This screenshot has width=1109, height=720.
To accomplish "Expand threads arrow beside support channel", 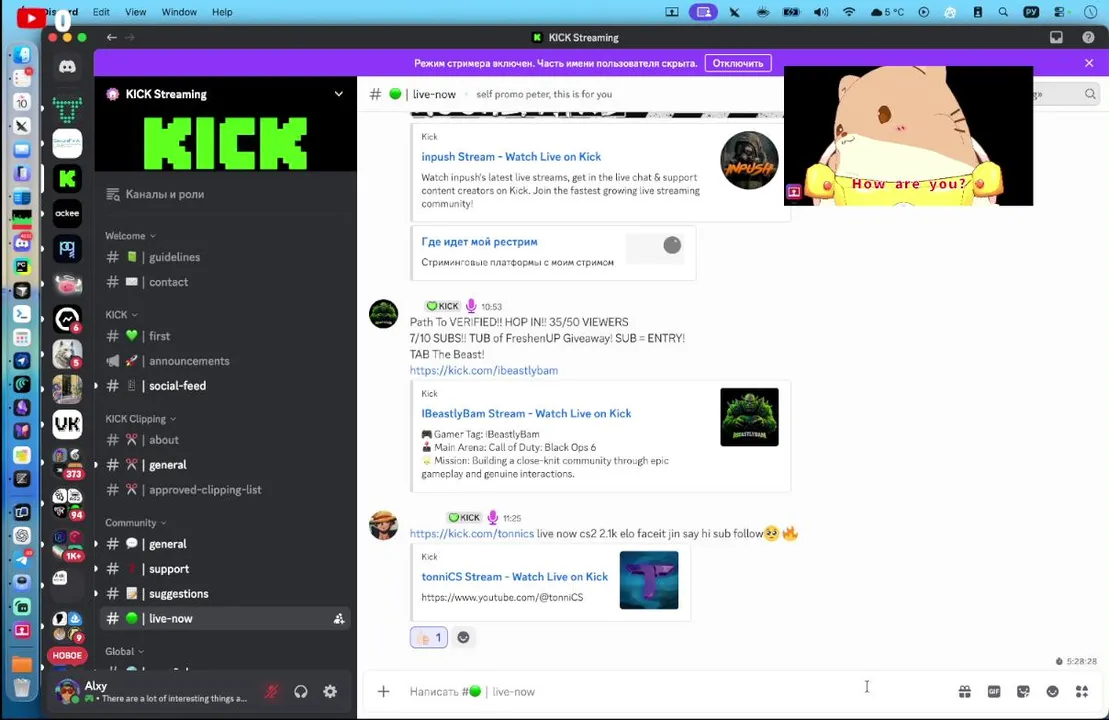I will (x=96, y=569).
